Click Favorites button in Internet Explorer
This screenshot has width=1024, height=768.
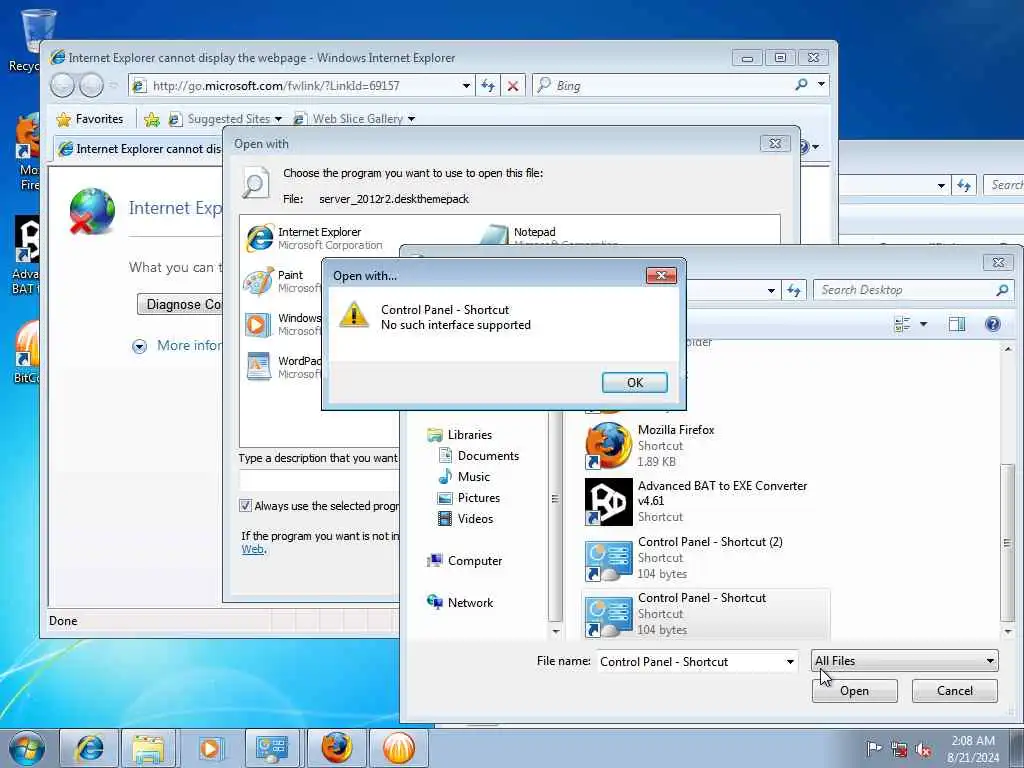point(90,119)
